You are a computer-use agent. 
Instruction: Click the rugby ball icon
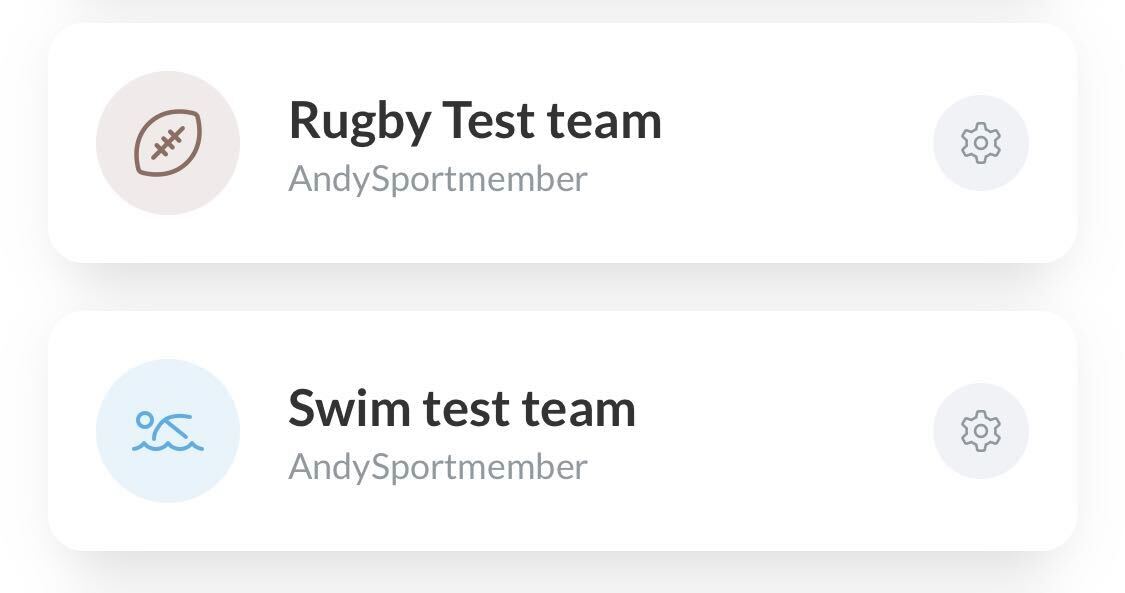tap(168, 143)
